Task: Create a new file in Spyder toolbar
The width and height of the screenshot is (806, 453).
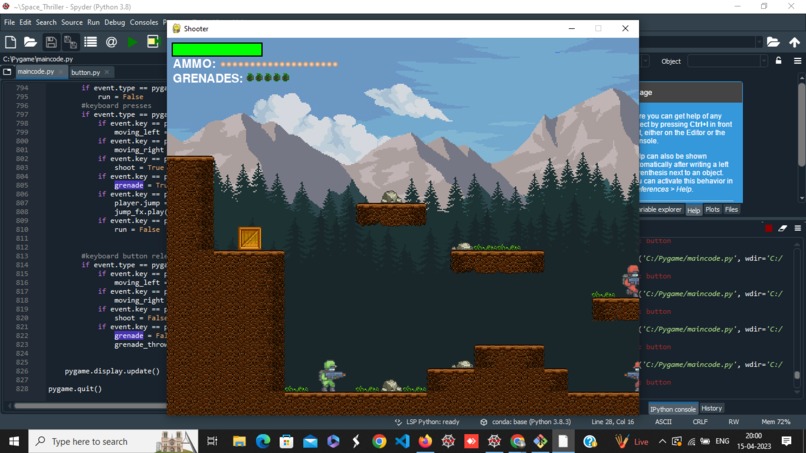Action: pos(10,42)
